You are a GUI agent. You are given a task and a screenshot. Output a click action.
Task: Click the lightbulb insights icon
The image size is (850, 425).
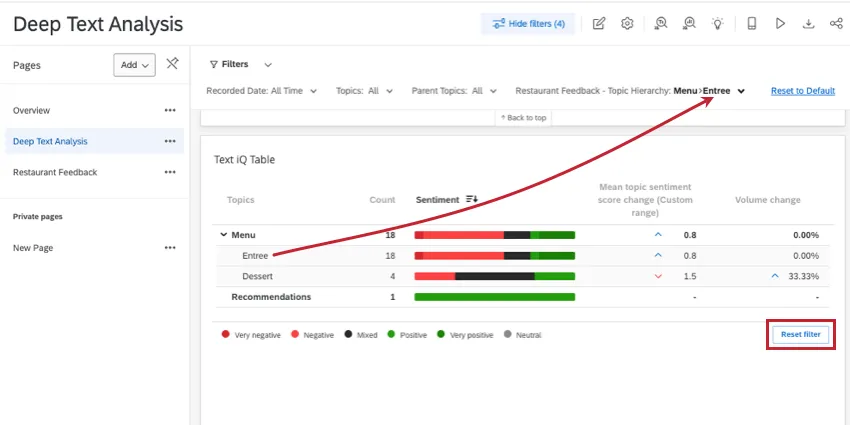pos(717,23)
